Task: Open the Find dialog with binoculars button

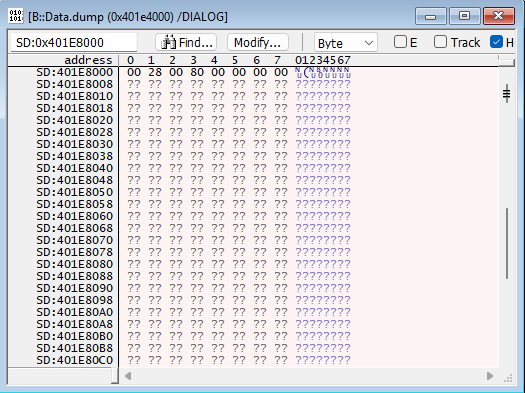Action: click(186, 43)
